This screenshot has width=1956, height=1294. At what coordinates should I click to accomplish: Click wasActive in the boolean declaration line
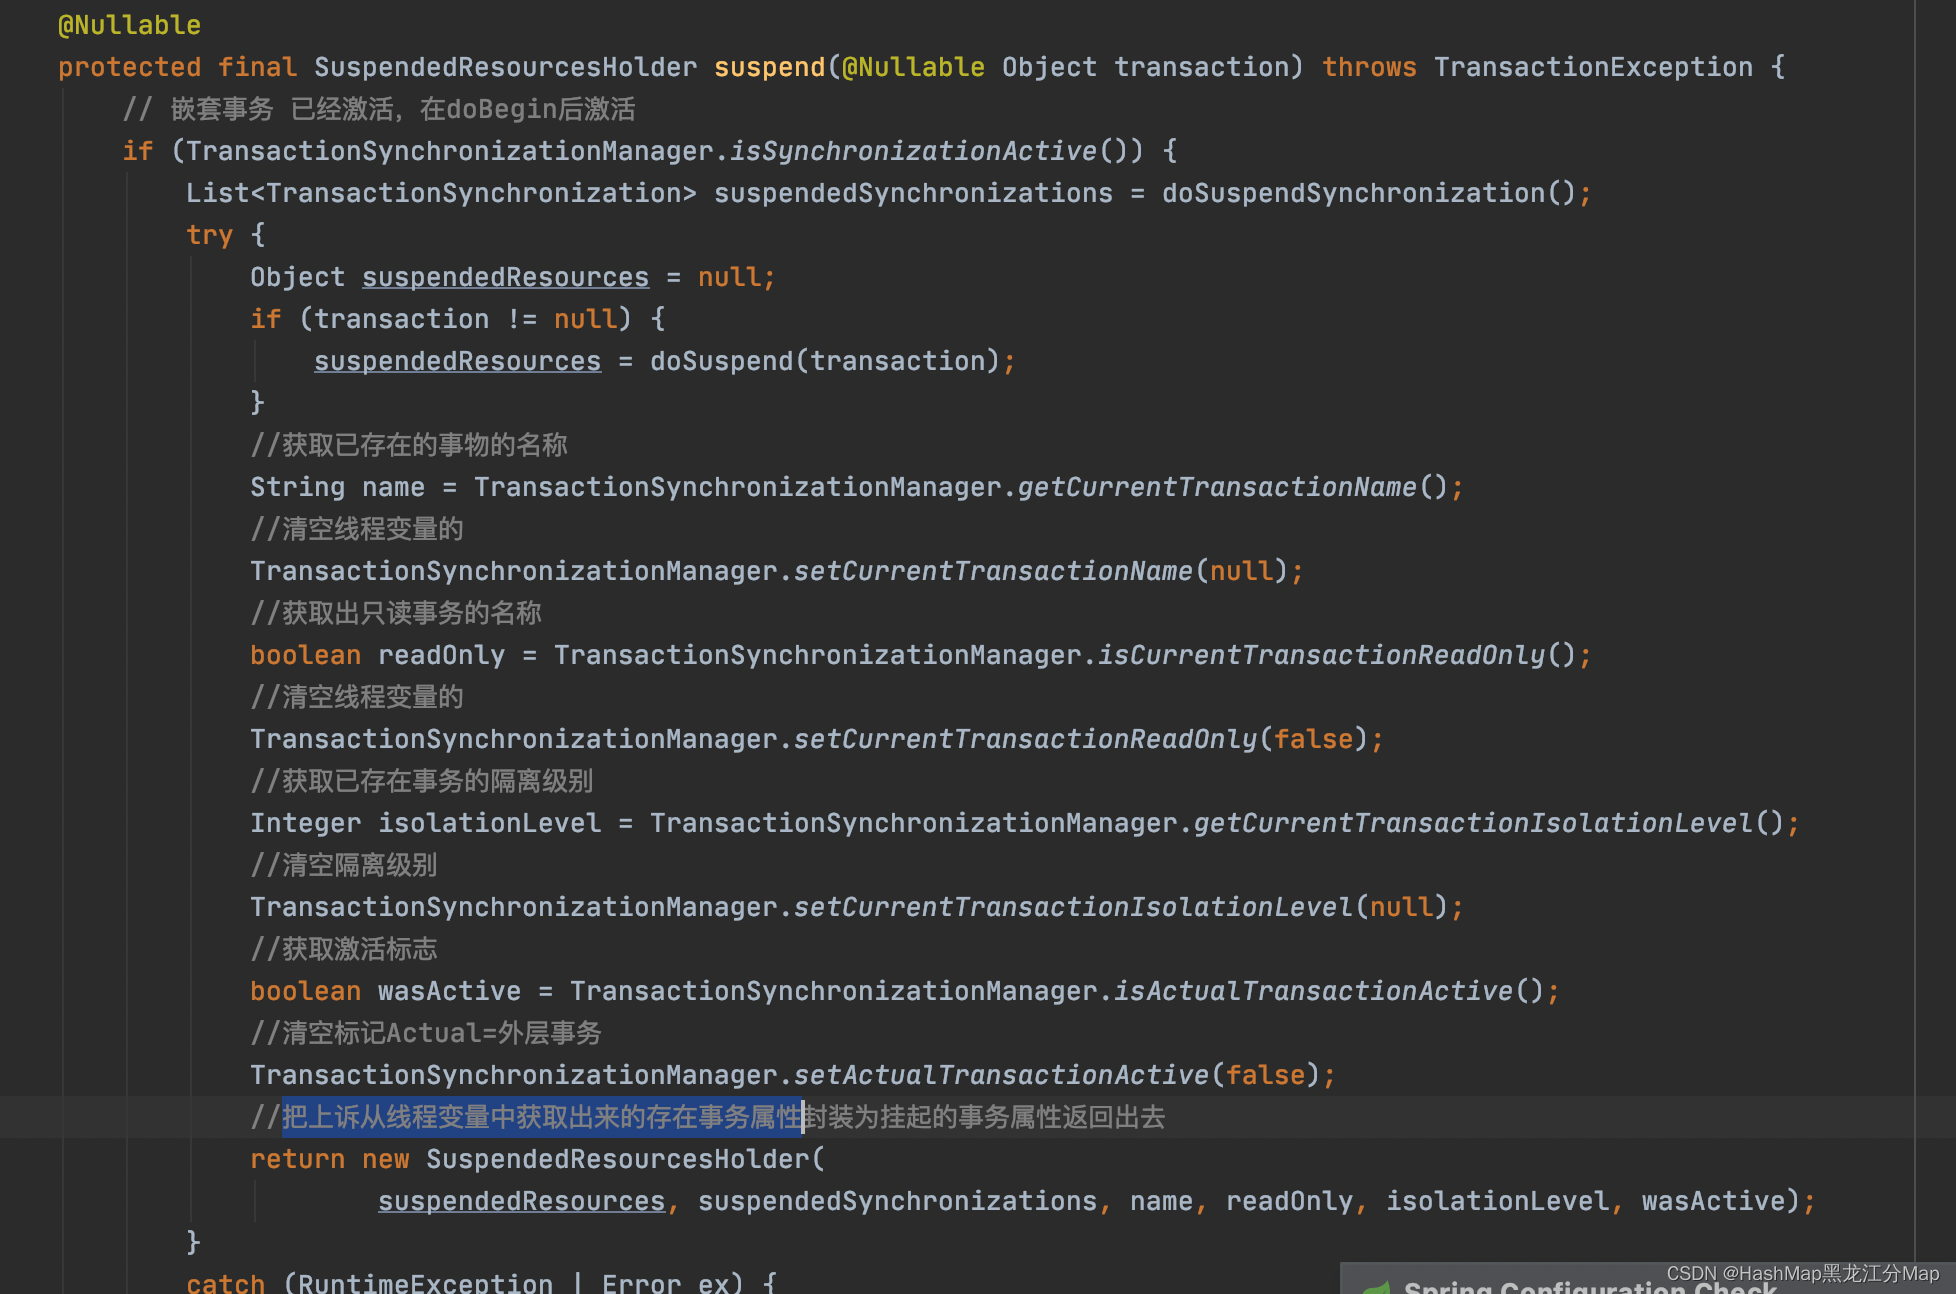(449, 991)
